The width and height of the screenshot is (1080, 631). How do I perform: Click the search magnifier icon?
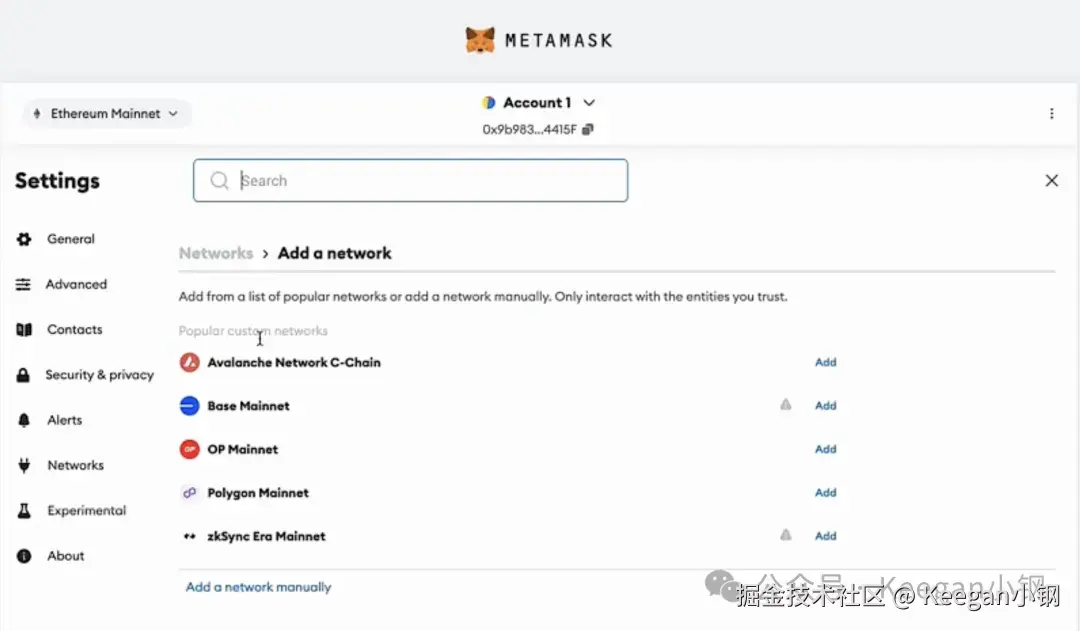219,181
